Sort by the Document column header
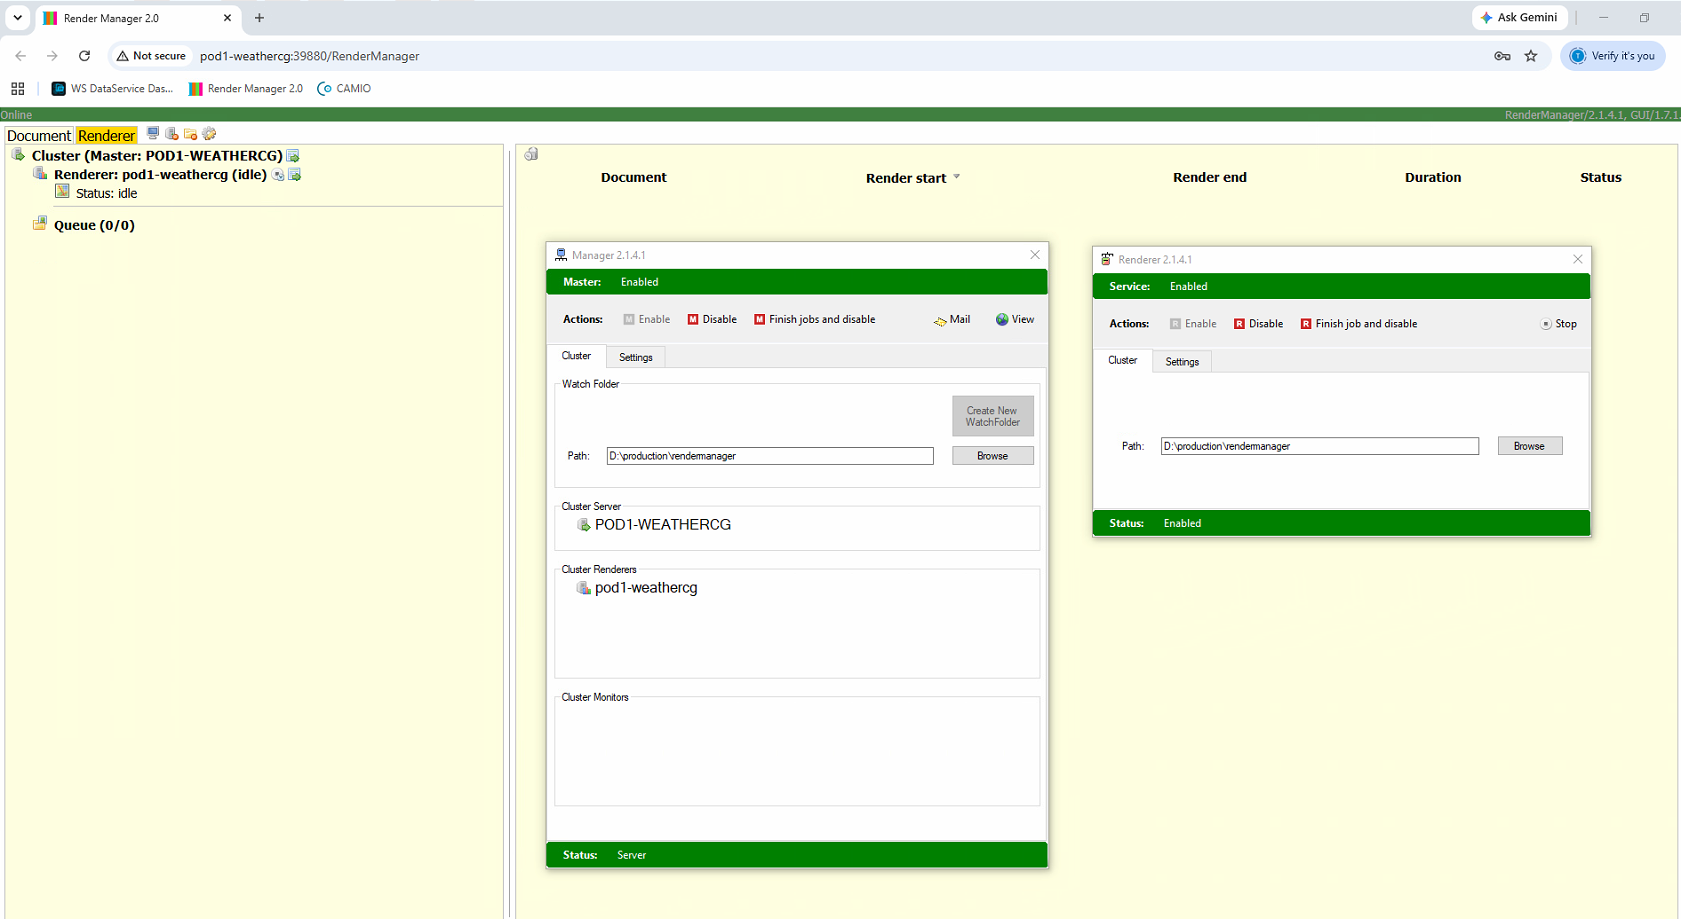1681x919 pixels. point(633,177)
